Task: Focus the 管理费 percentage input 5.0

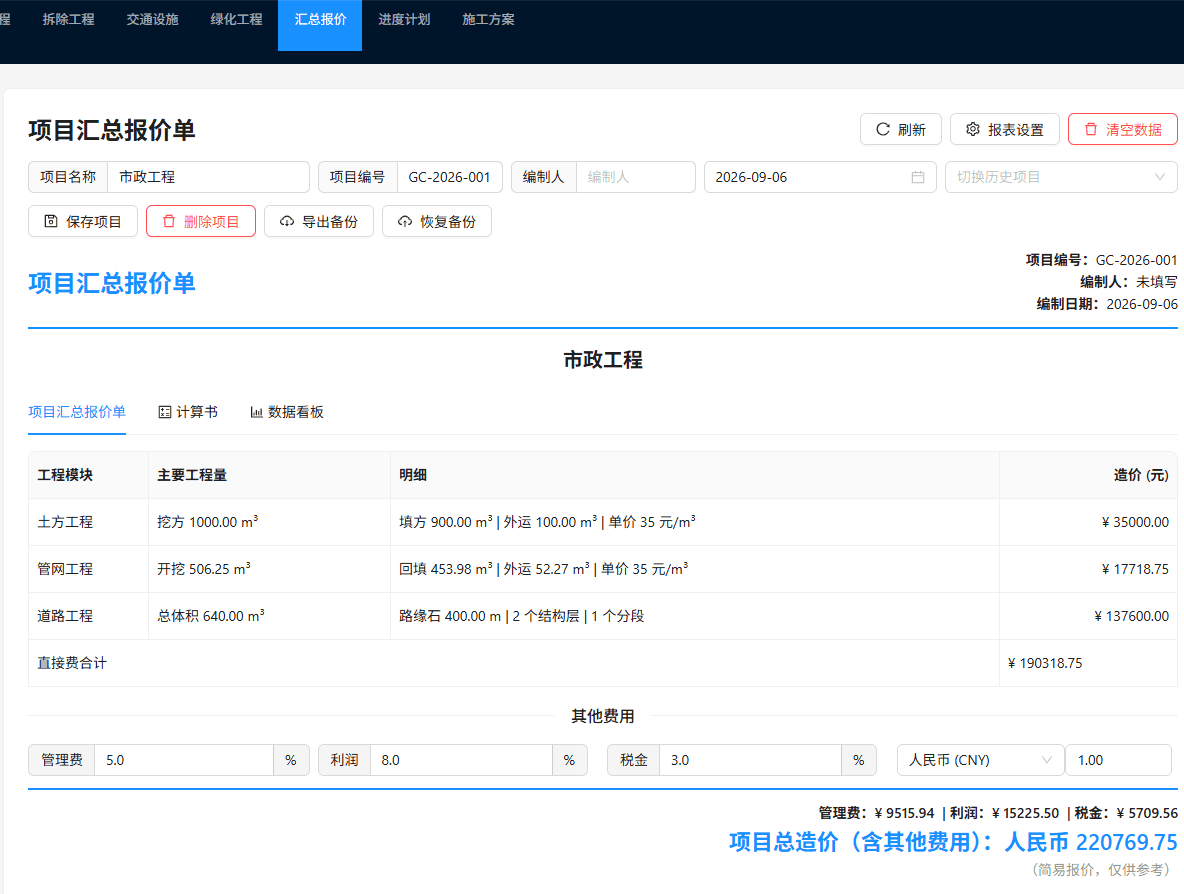Action: [183, 760]
